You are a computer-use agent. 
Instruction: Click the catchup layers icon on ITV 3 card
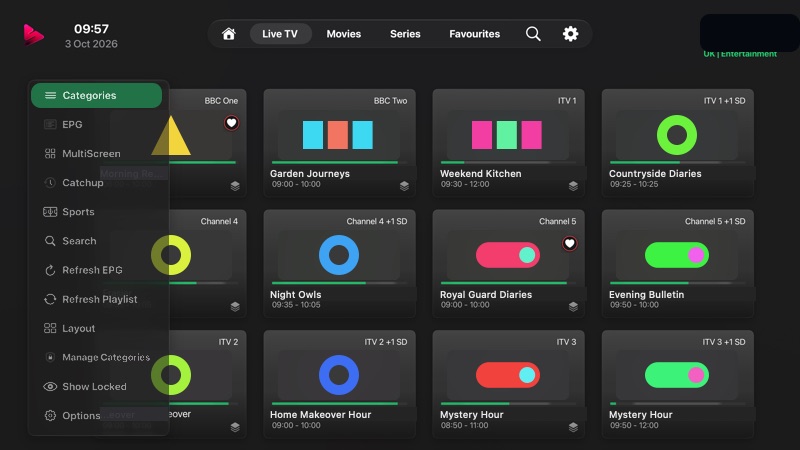click(573, 427)
